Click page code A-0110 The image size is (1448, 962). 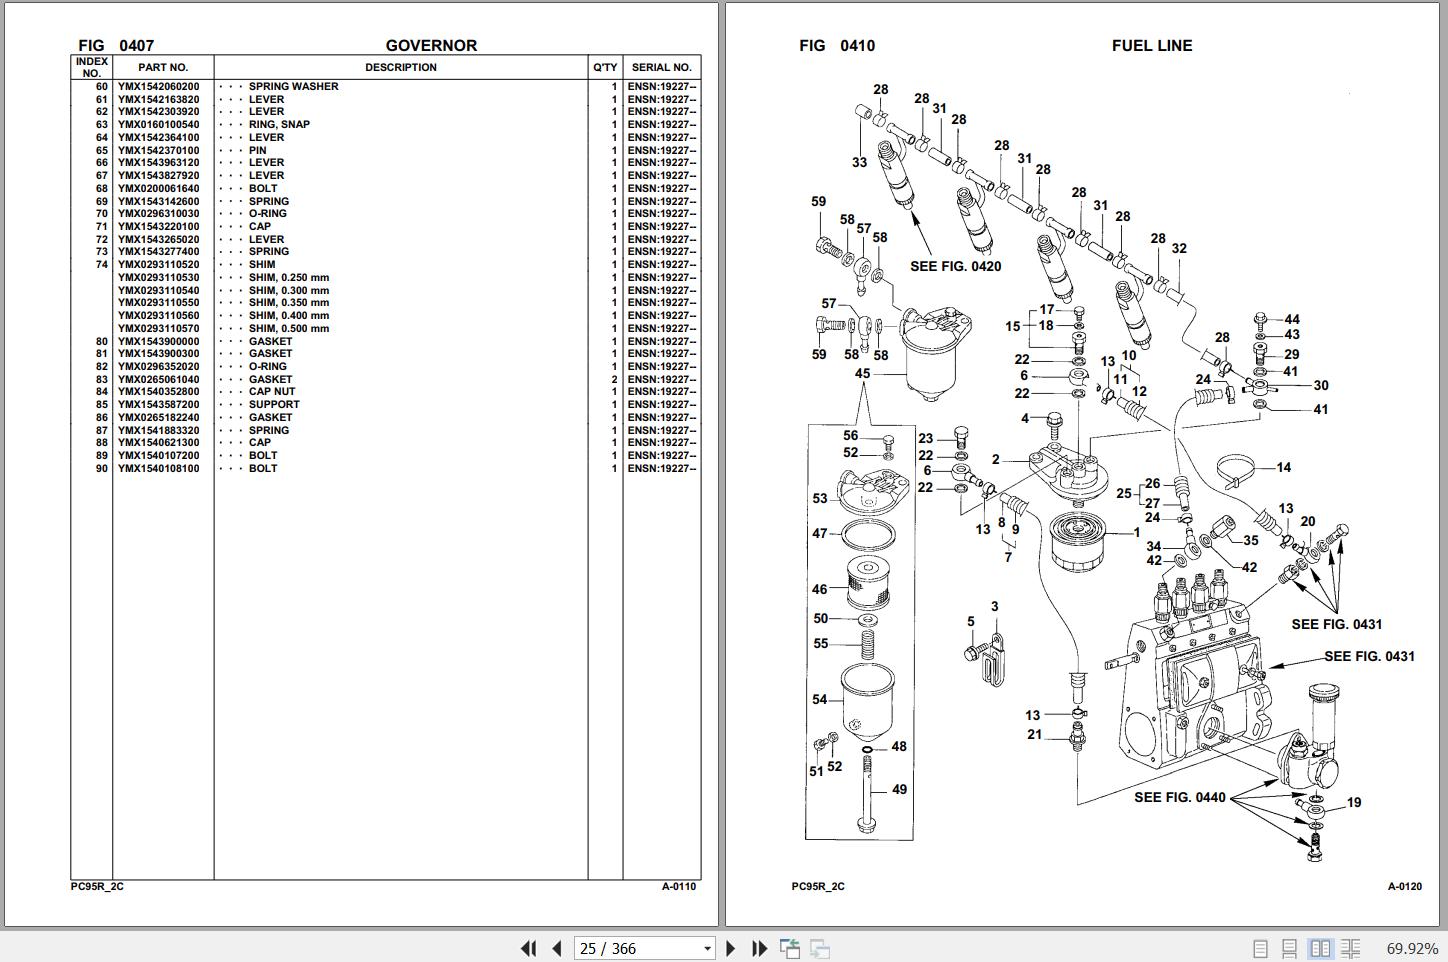click(678, 887)
